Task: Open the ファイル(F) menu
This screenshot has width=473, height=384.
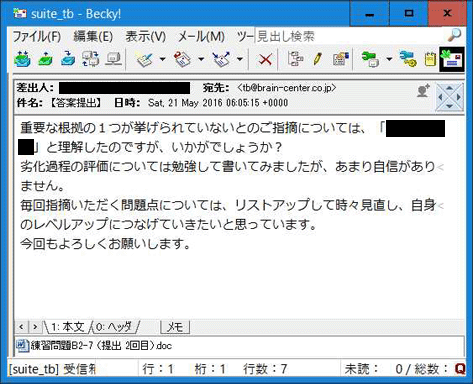Action: [x=37, y=36]
